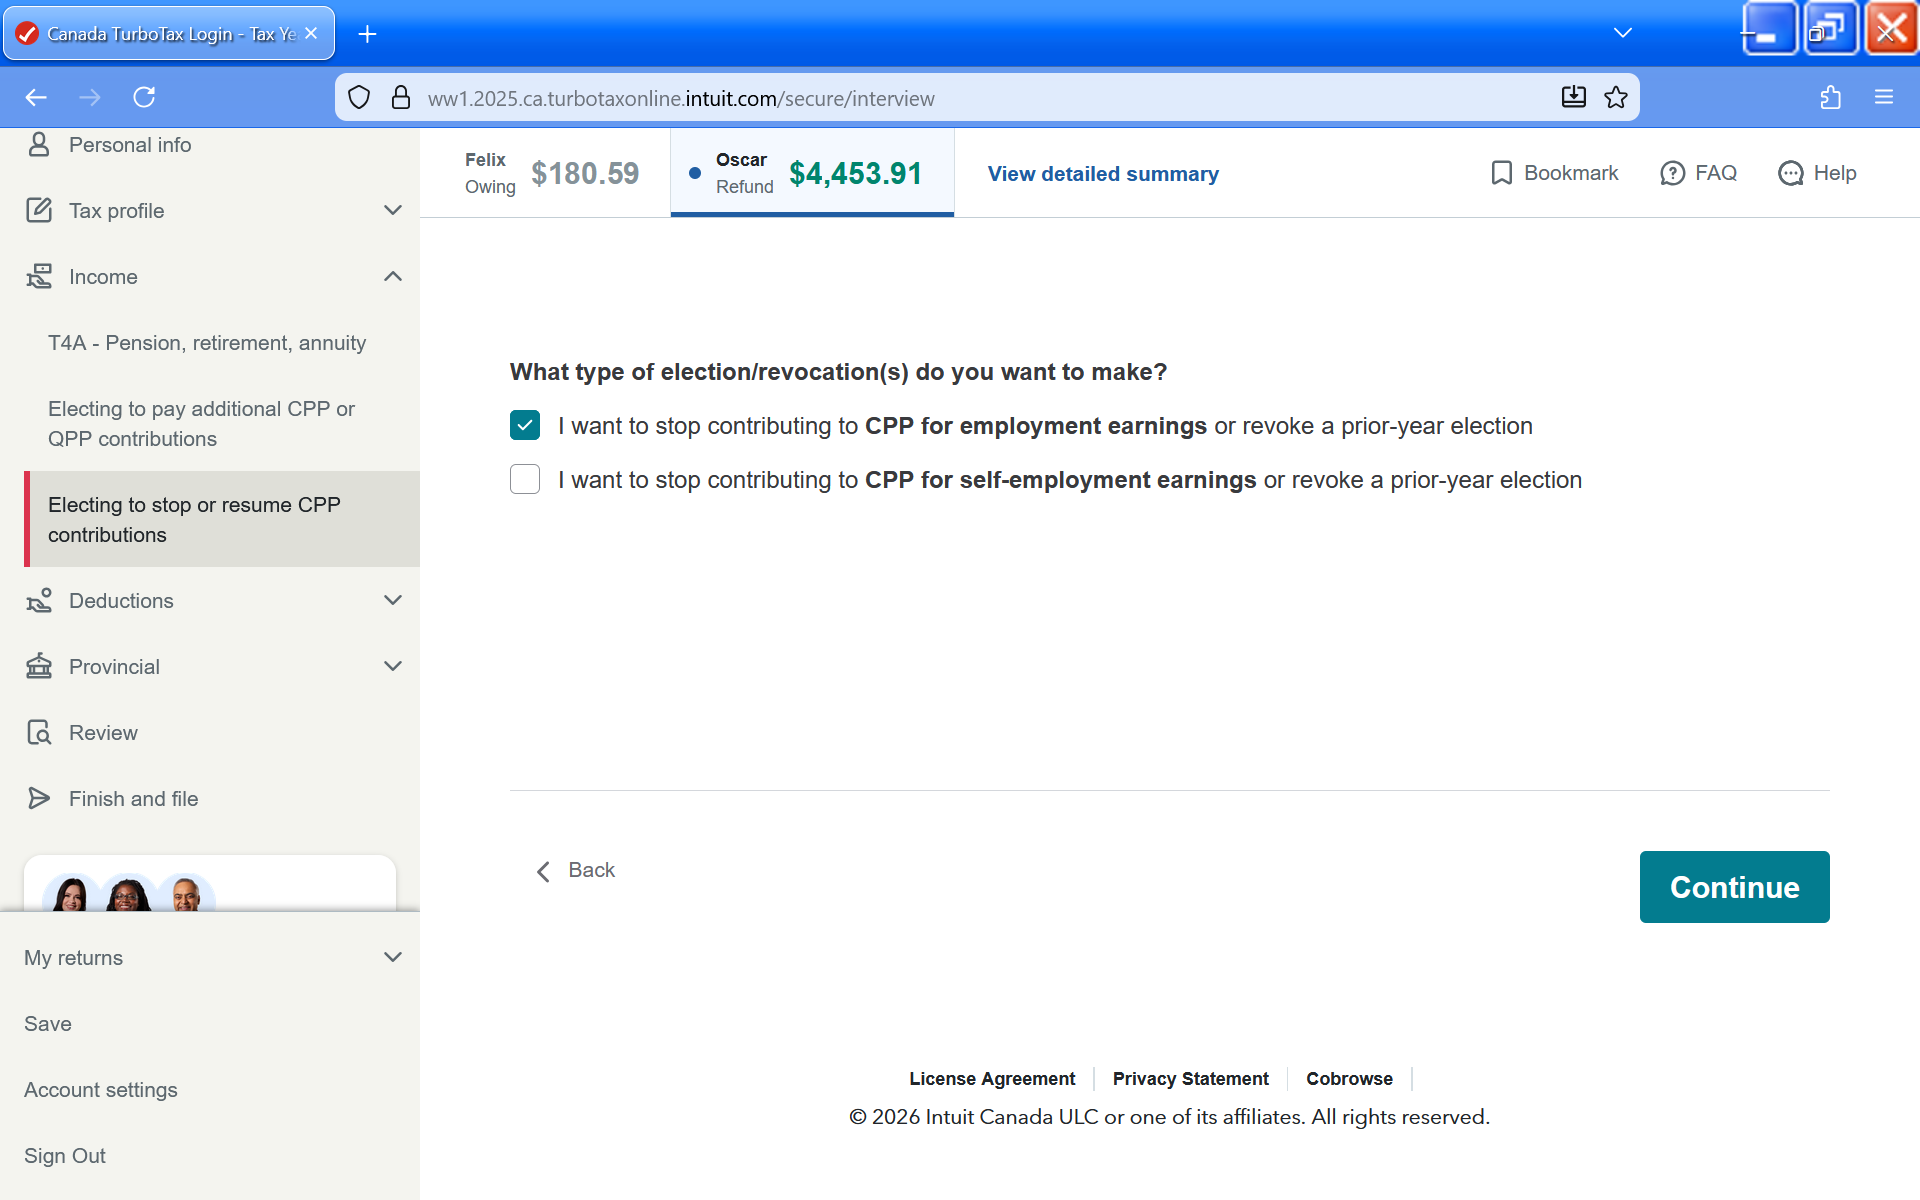Bookmark page with the star icon
This screenshot has width=1920, height=1200.
[x=1616, y=97]
